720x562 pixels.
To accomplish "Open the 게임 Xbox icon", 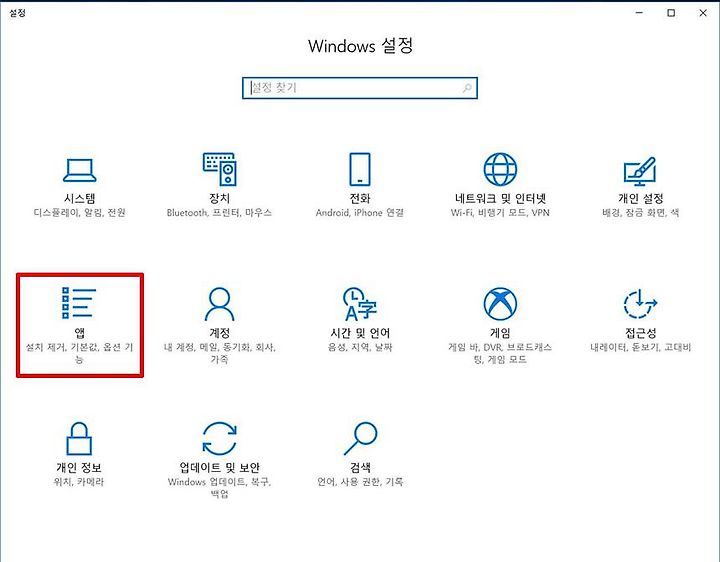I will [500, 304].
